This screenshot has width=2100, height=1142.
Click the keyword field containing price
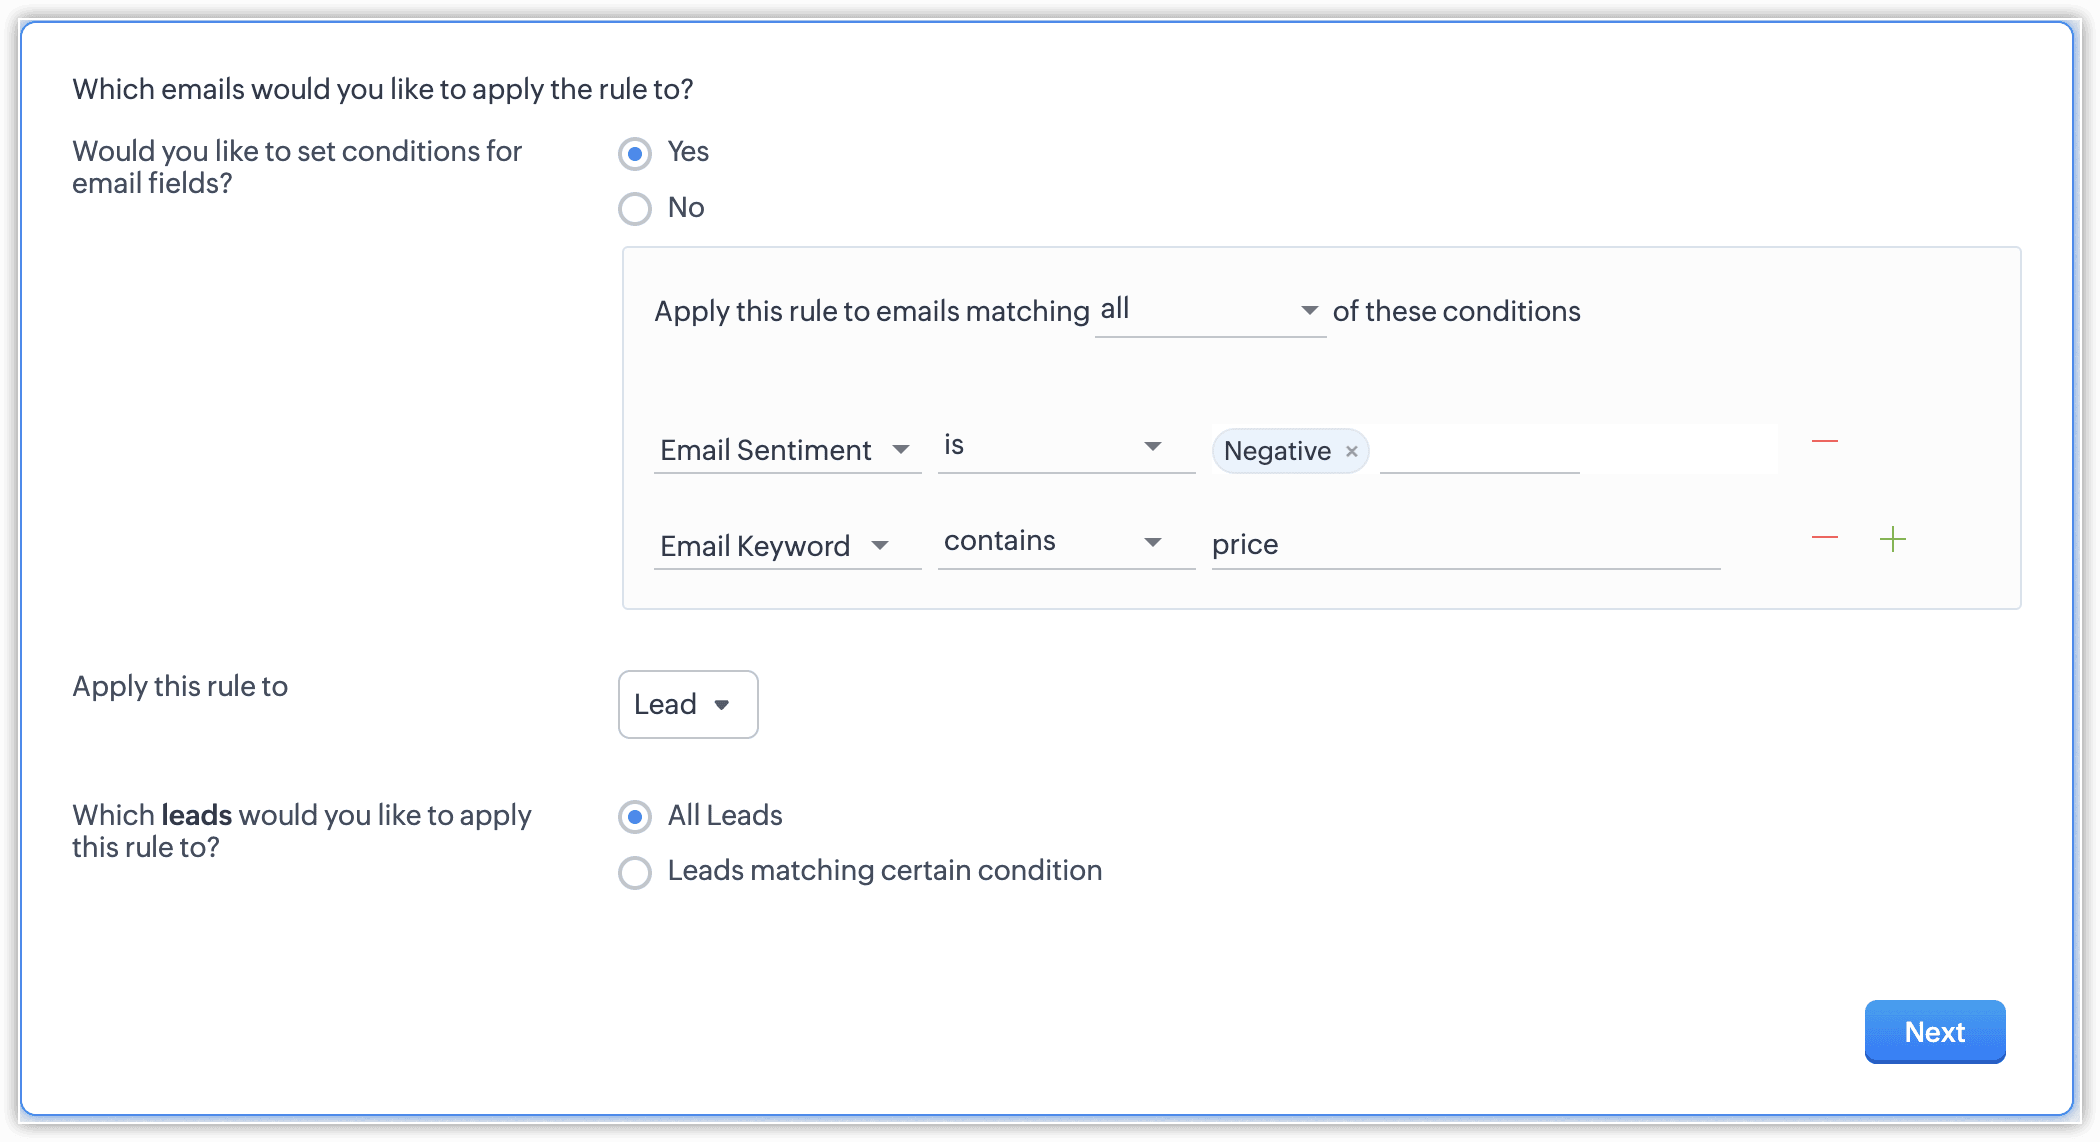click(1465, 545)
